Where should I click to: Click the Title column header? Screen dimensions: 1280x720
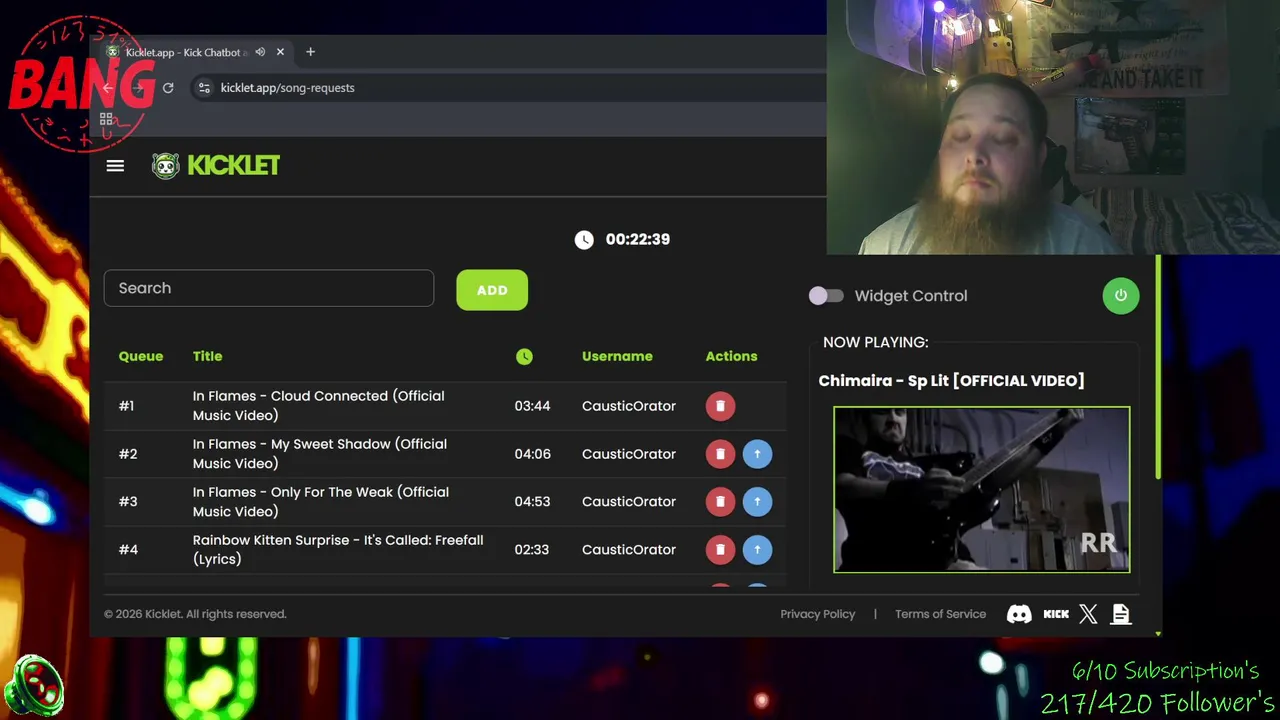point(208,356)
